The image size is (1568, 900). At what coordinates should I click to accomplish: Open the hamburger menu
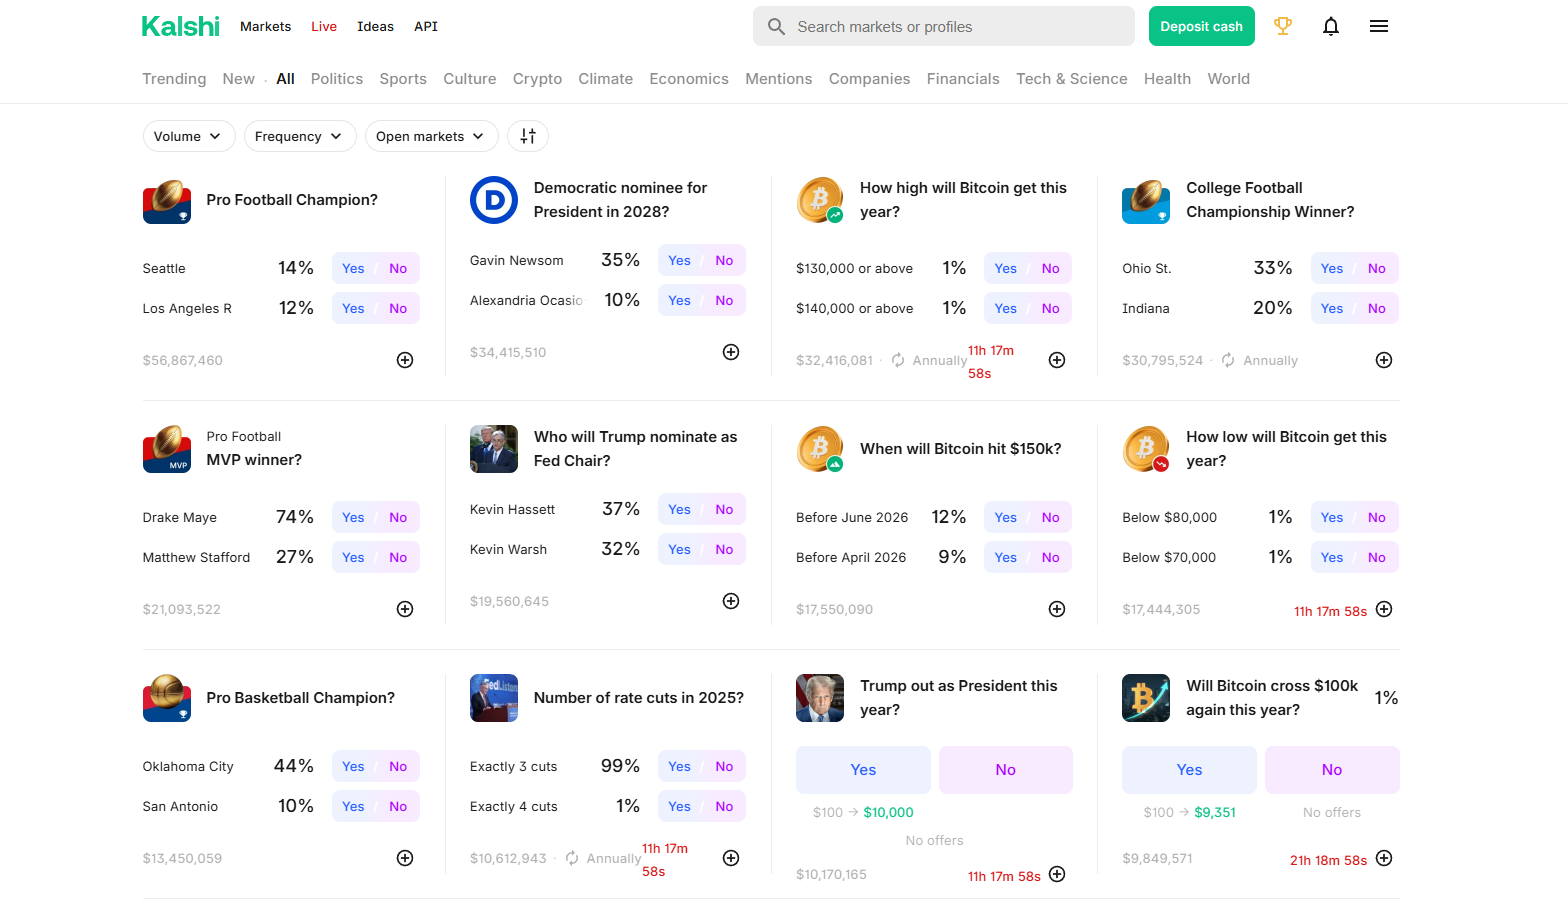coord(1378,26)
